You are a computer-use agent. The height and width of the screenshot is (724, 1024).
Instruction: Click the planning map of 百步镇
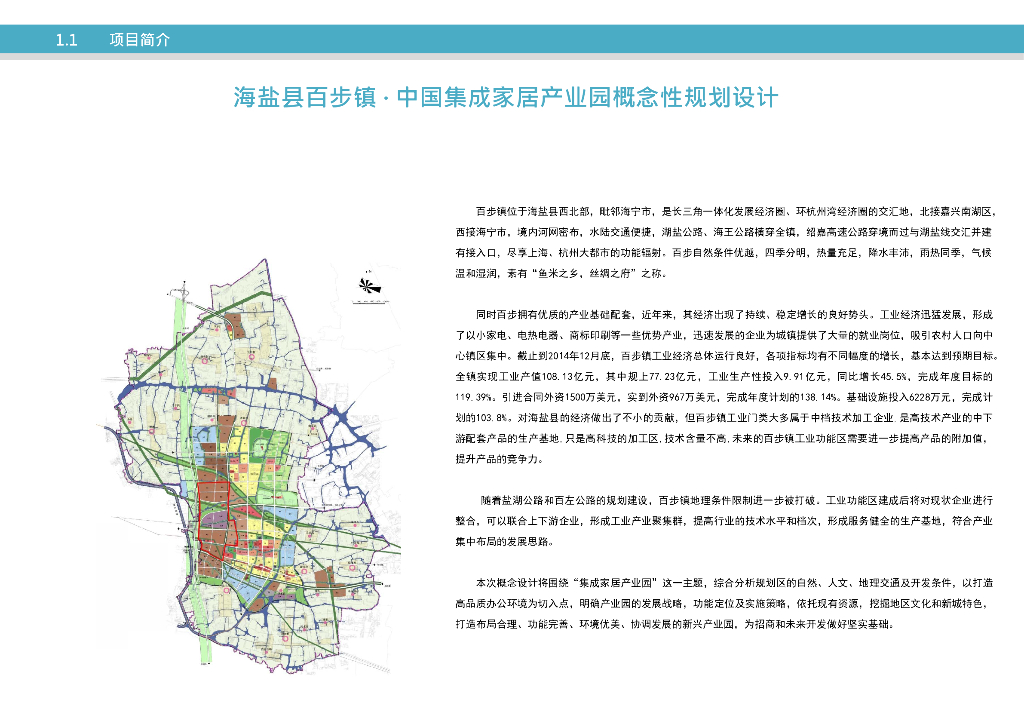coord(249,465)
